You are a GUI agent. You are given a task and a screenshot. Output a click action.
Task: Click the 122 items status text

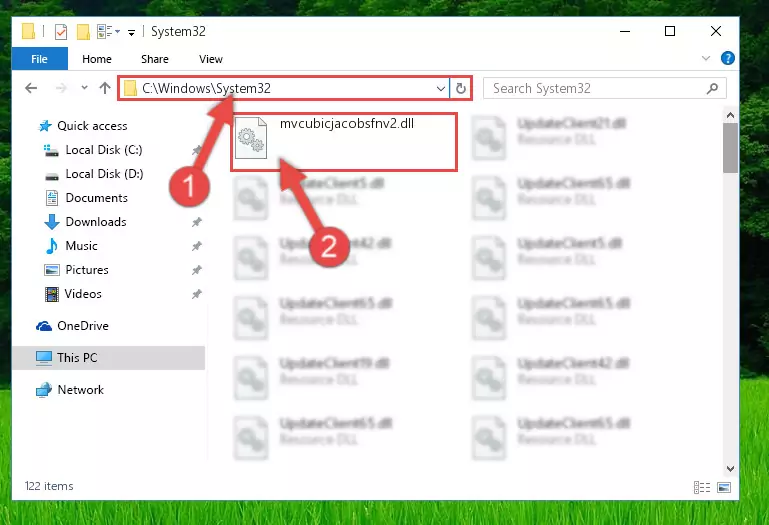(x=49, y=486)
